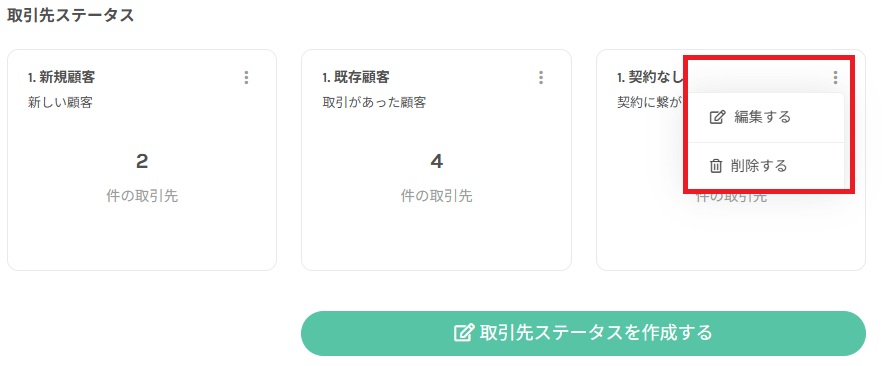Click the pencil icon in the create button

[x=464, y=332]
